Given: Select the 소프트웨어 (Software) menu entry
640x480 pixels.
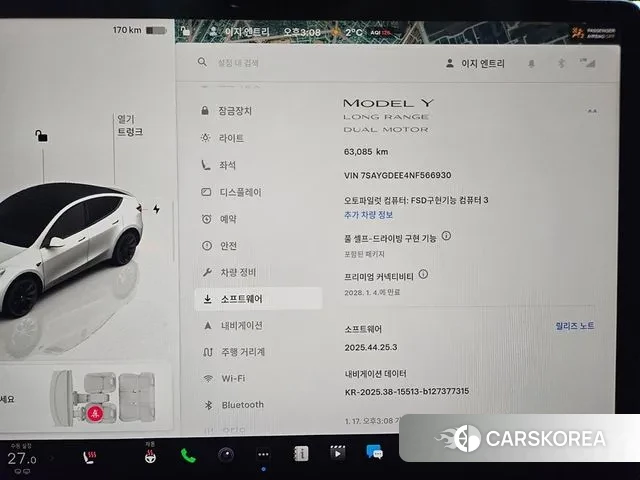Looking at the screenshot, I should click(258, 299).
